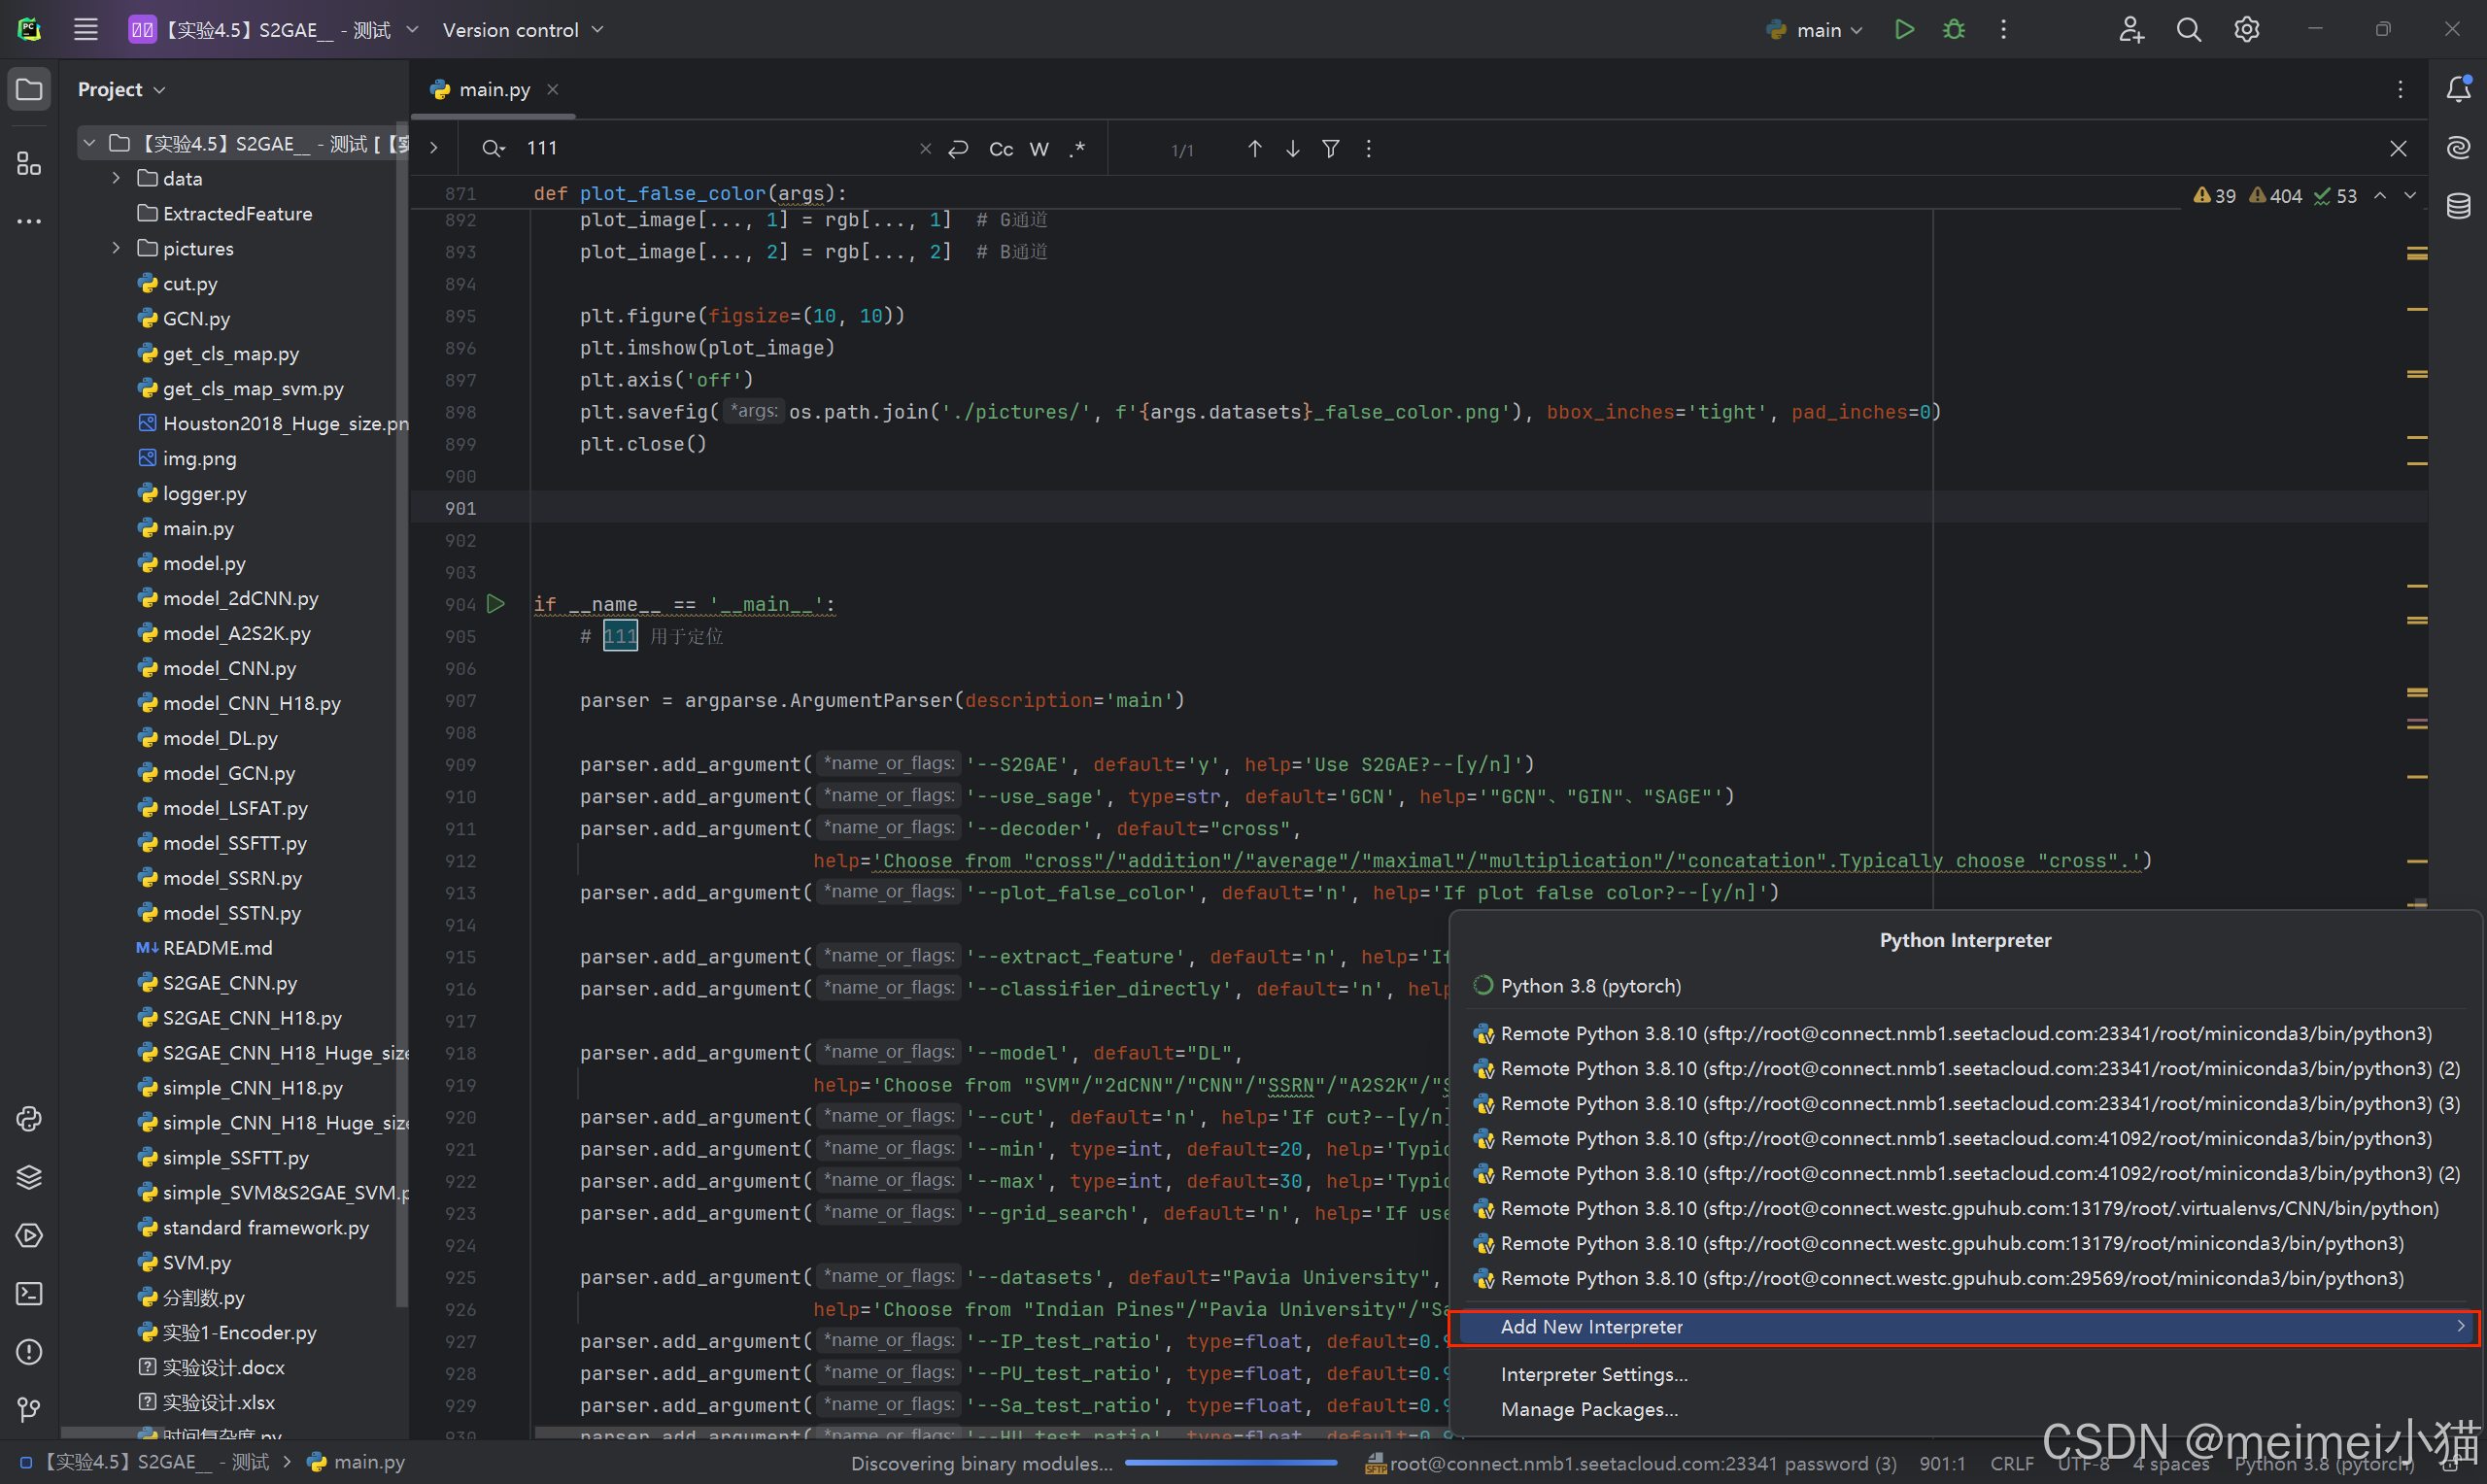The width and height of the screenshot is (2487, 1484).
Task: Open Interpreter Settings from the popup
Action: pyautogui.click(x=1593, y=1374)
